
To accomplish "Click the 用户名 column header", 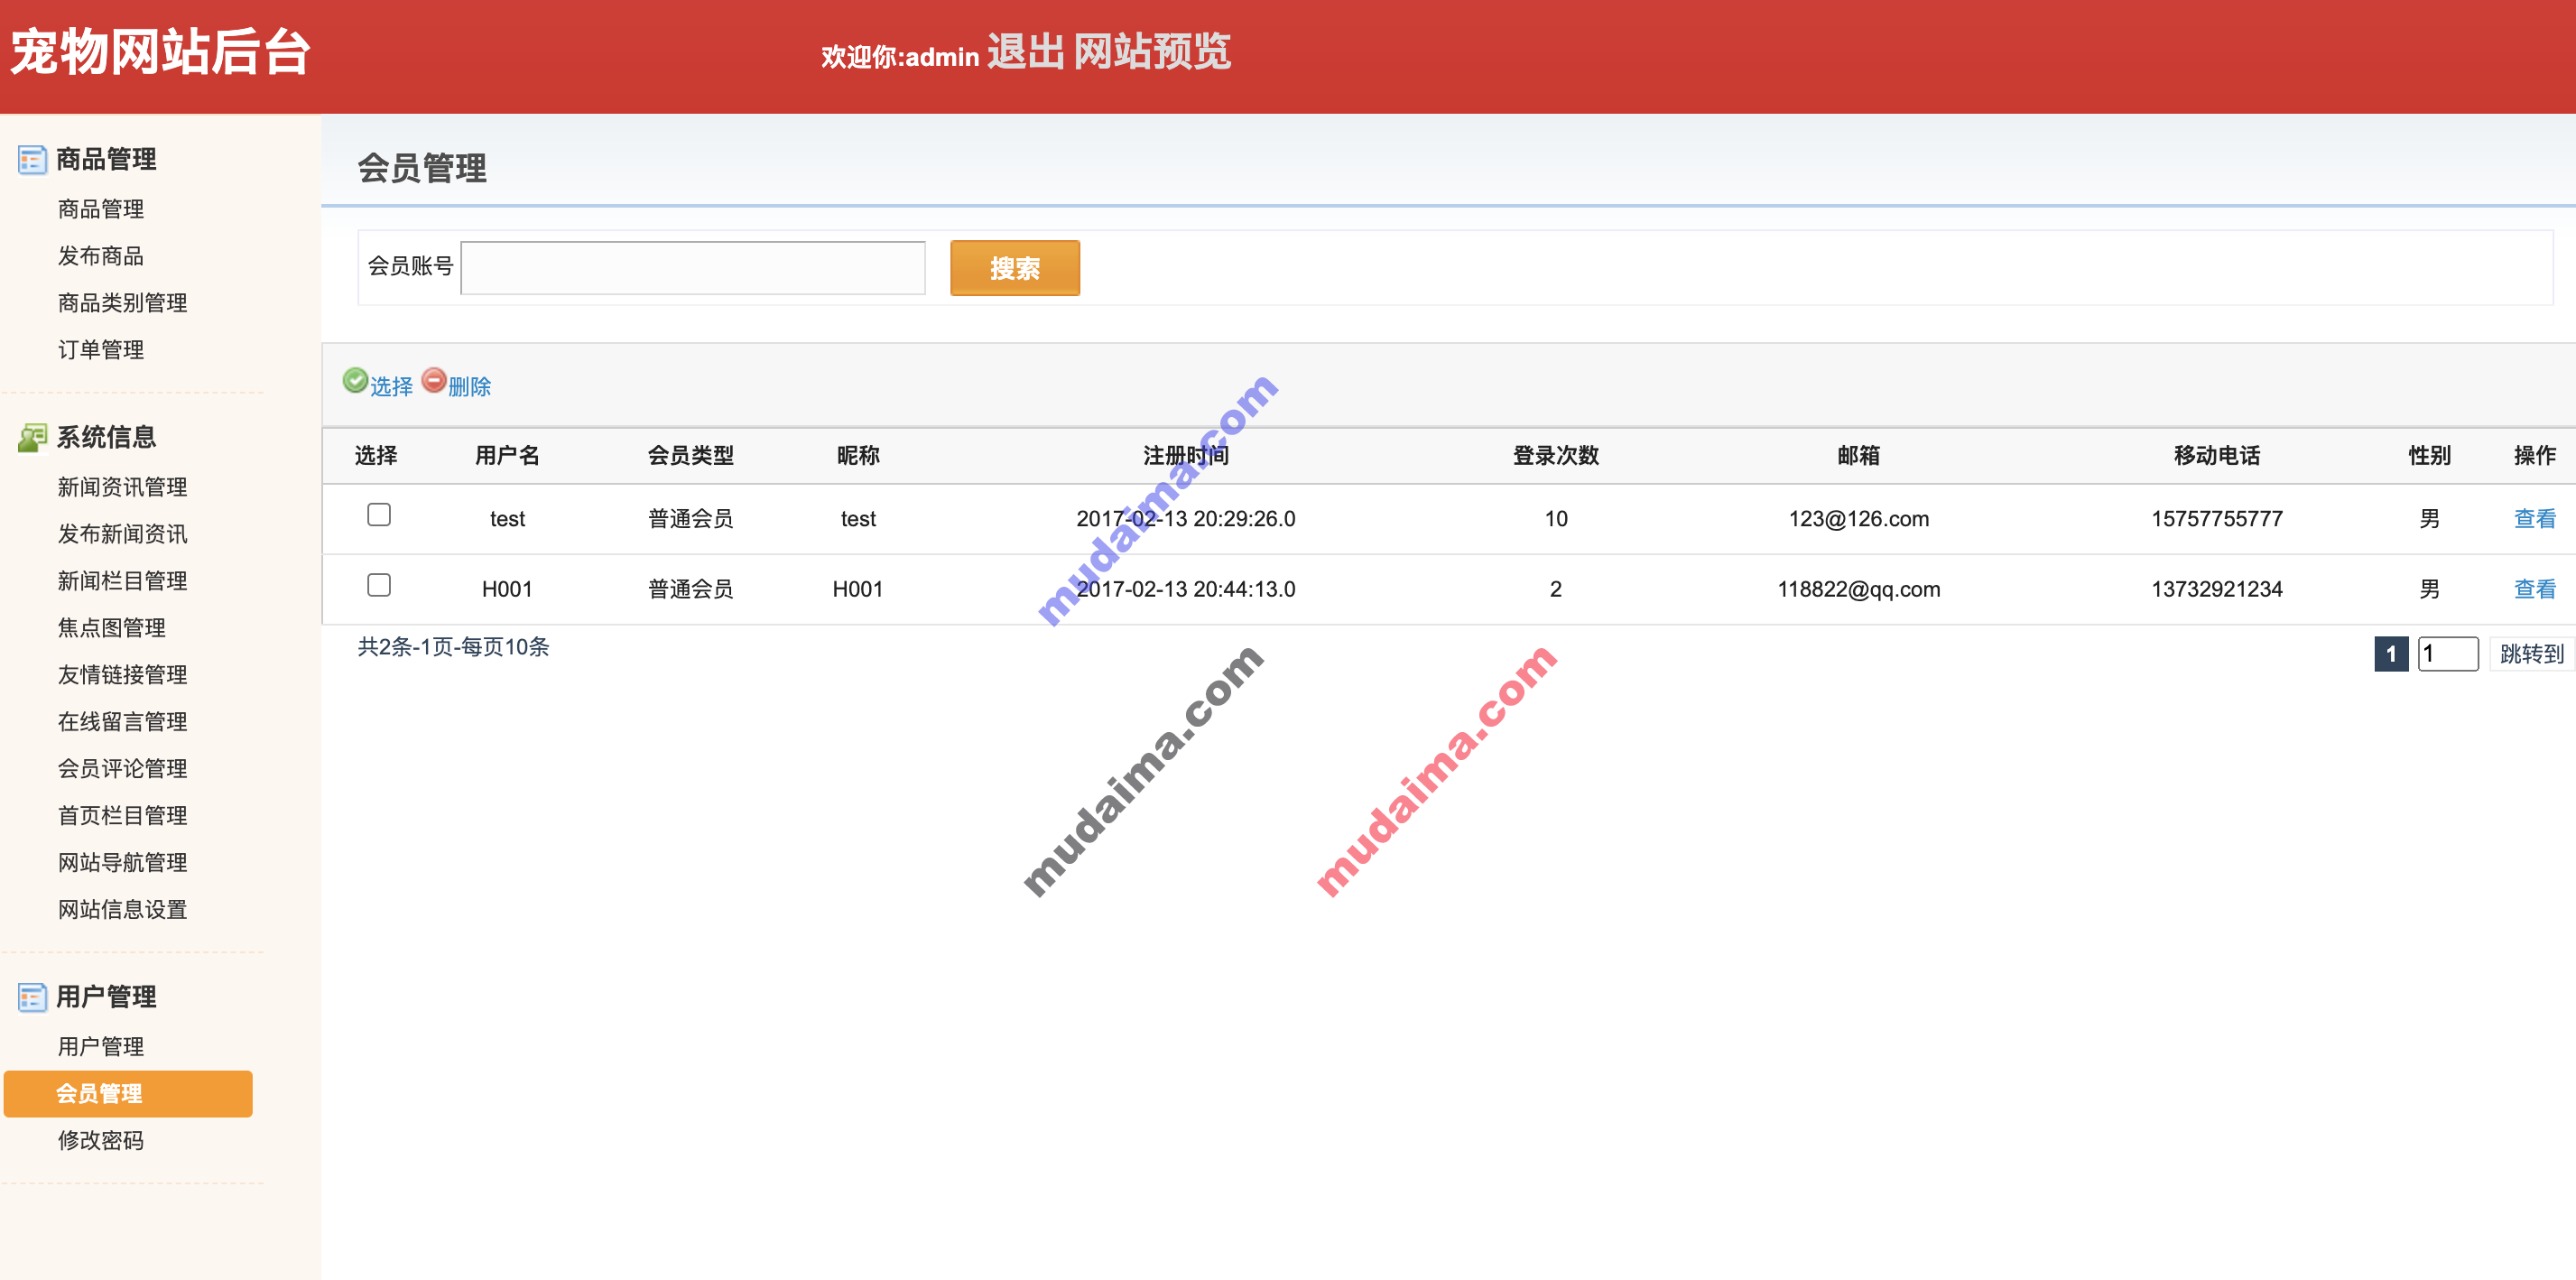I will coord(507,456).
